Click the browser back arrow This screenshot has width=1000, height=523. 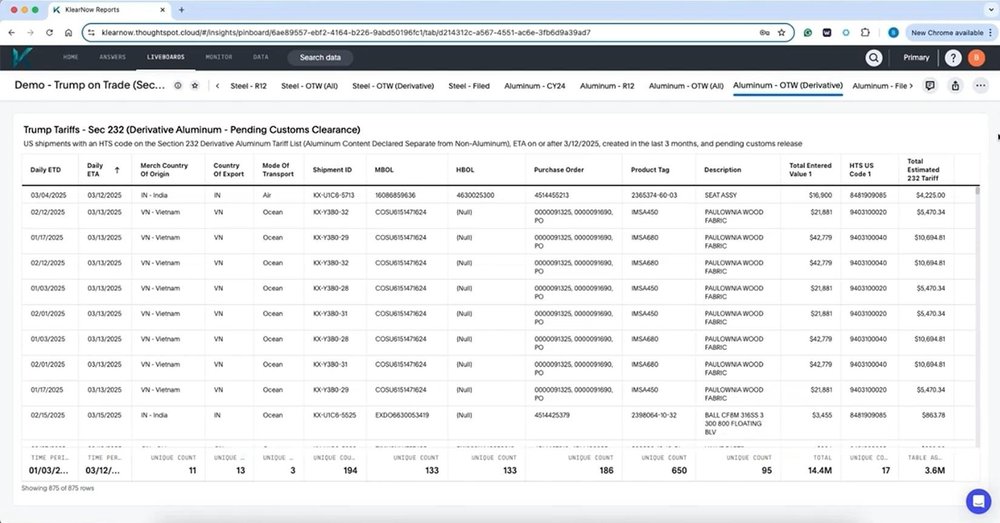[x=11, y=33]
